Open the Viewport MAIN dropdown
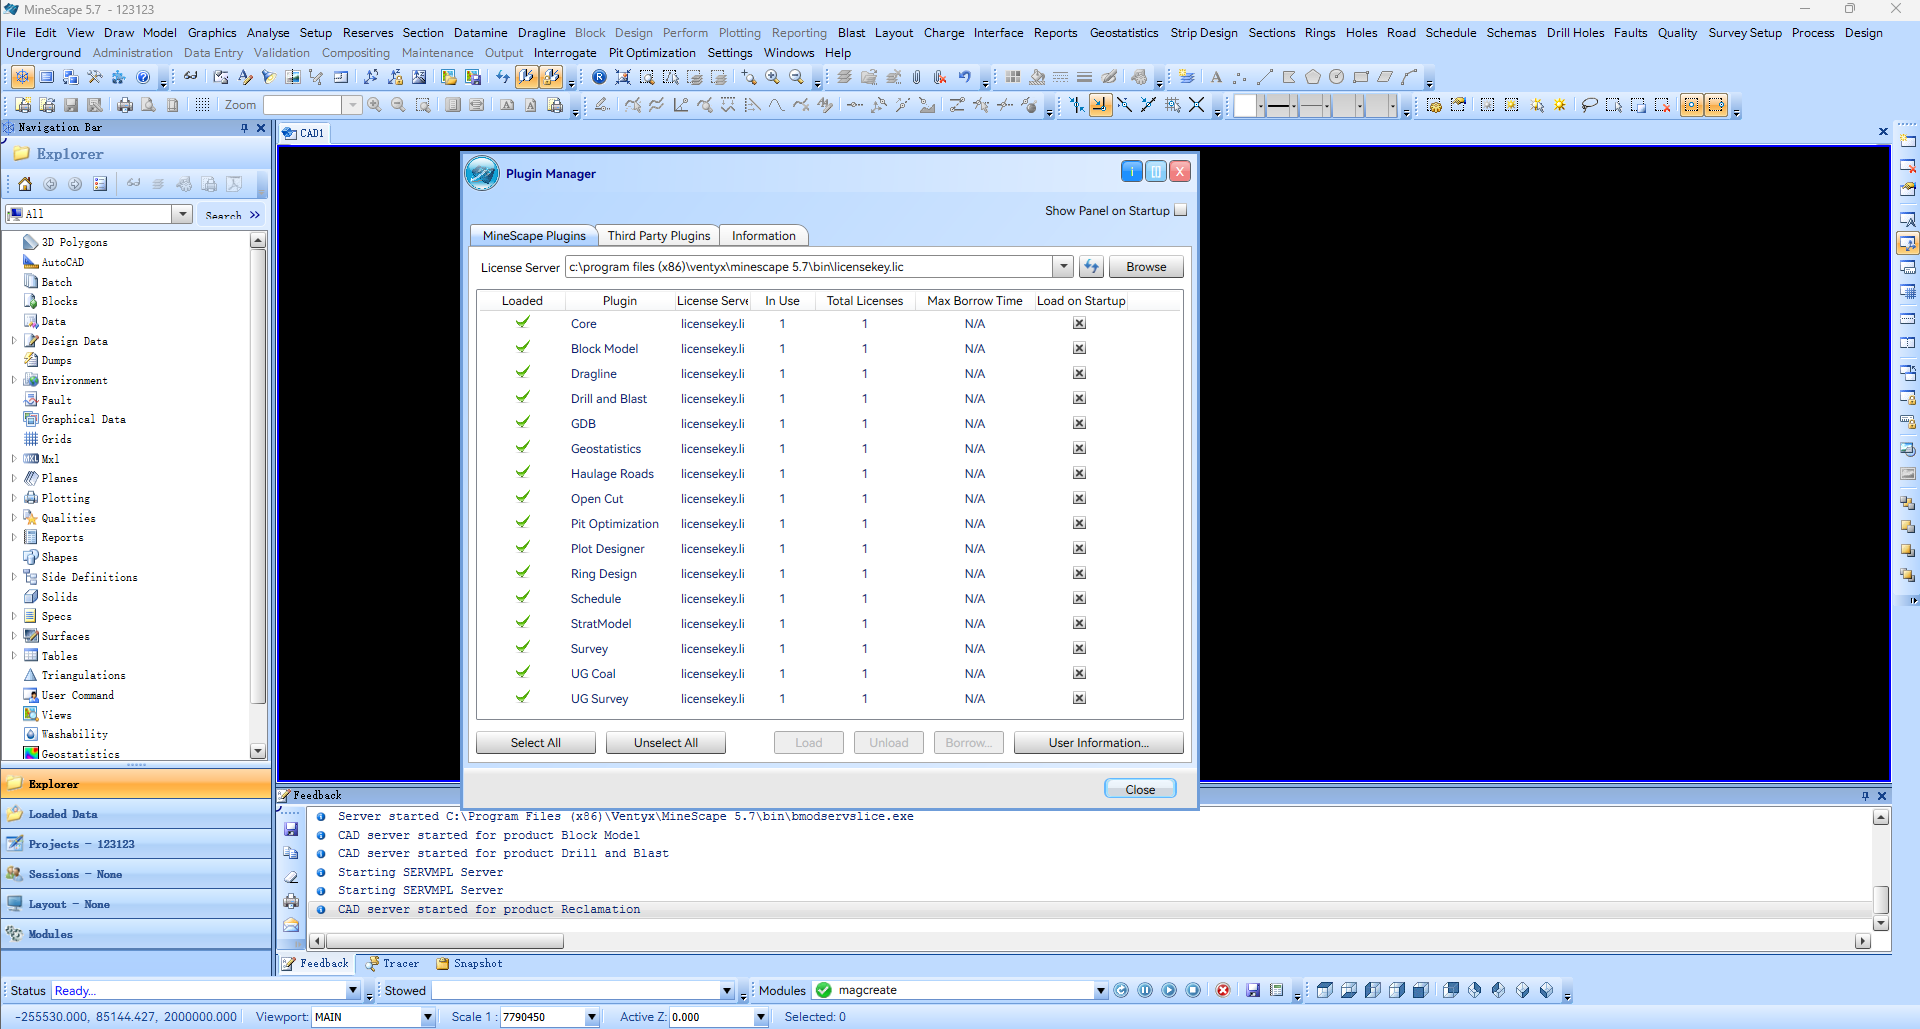Viewport: 1920px width, 1029px height. coord(427,1017)
